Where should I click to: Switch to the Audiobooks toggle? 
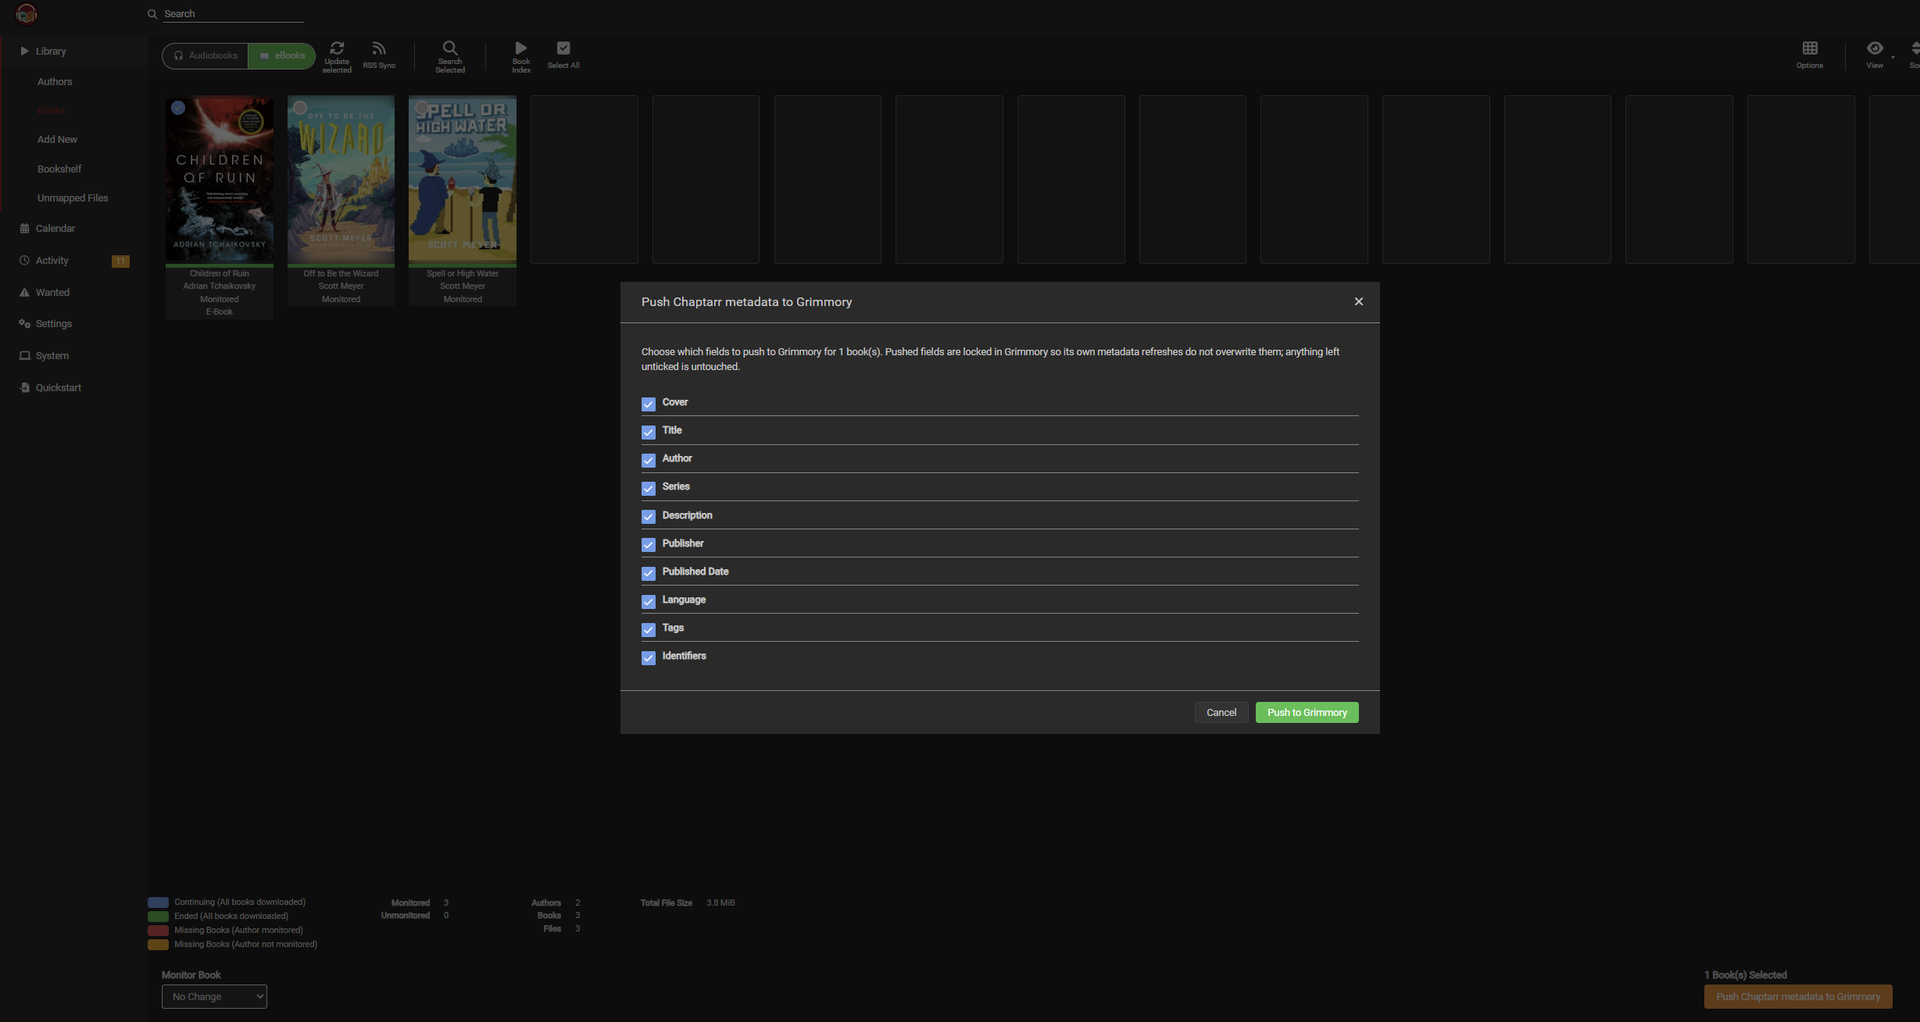206,56
